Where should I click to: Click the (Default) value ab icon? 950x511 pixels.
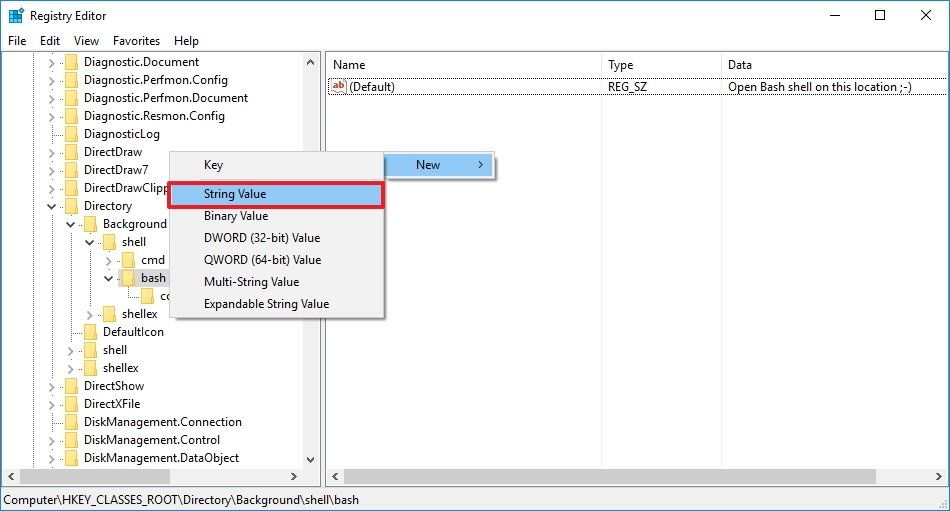coord(338,86)
